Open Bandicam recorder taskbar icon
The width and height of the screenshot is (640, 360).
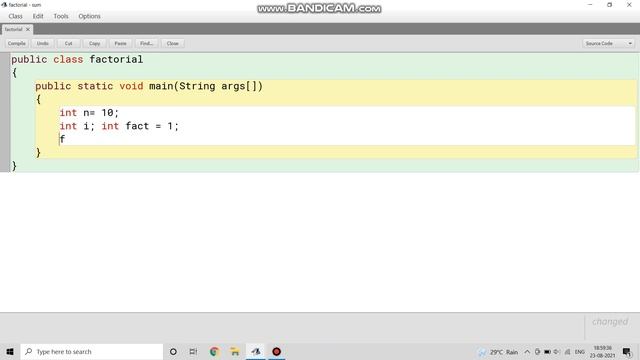276,351
